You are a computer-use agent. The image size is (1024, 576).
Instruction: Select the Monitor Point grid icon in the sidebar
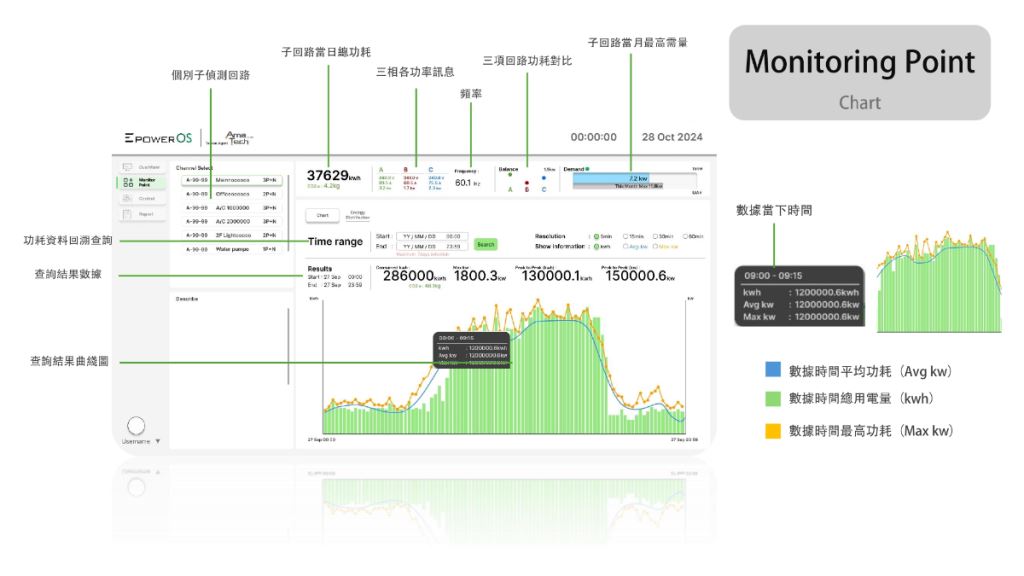[128, 183]
